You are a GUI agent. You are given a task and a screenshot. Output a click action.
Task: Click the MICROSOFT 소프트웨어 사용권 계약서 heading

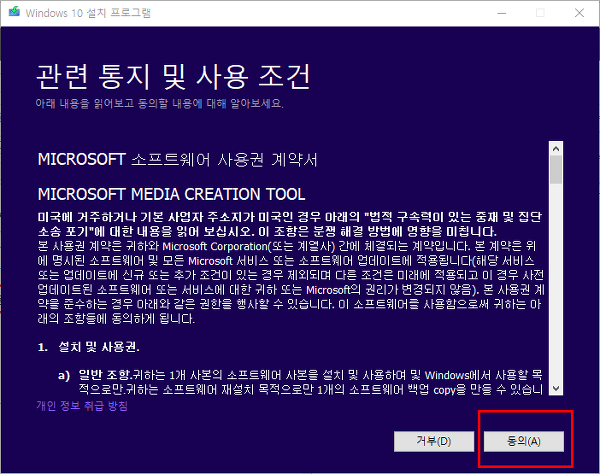(178, 159)
